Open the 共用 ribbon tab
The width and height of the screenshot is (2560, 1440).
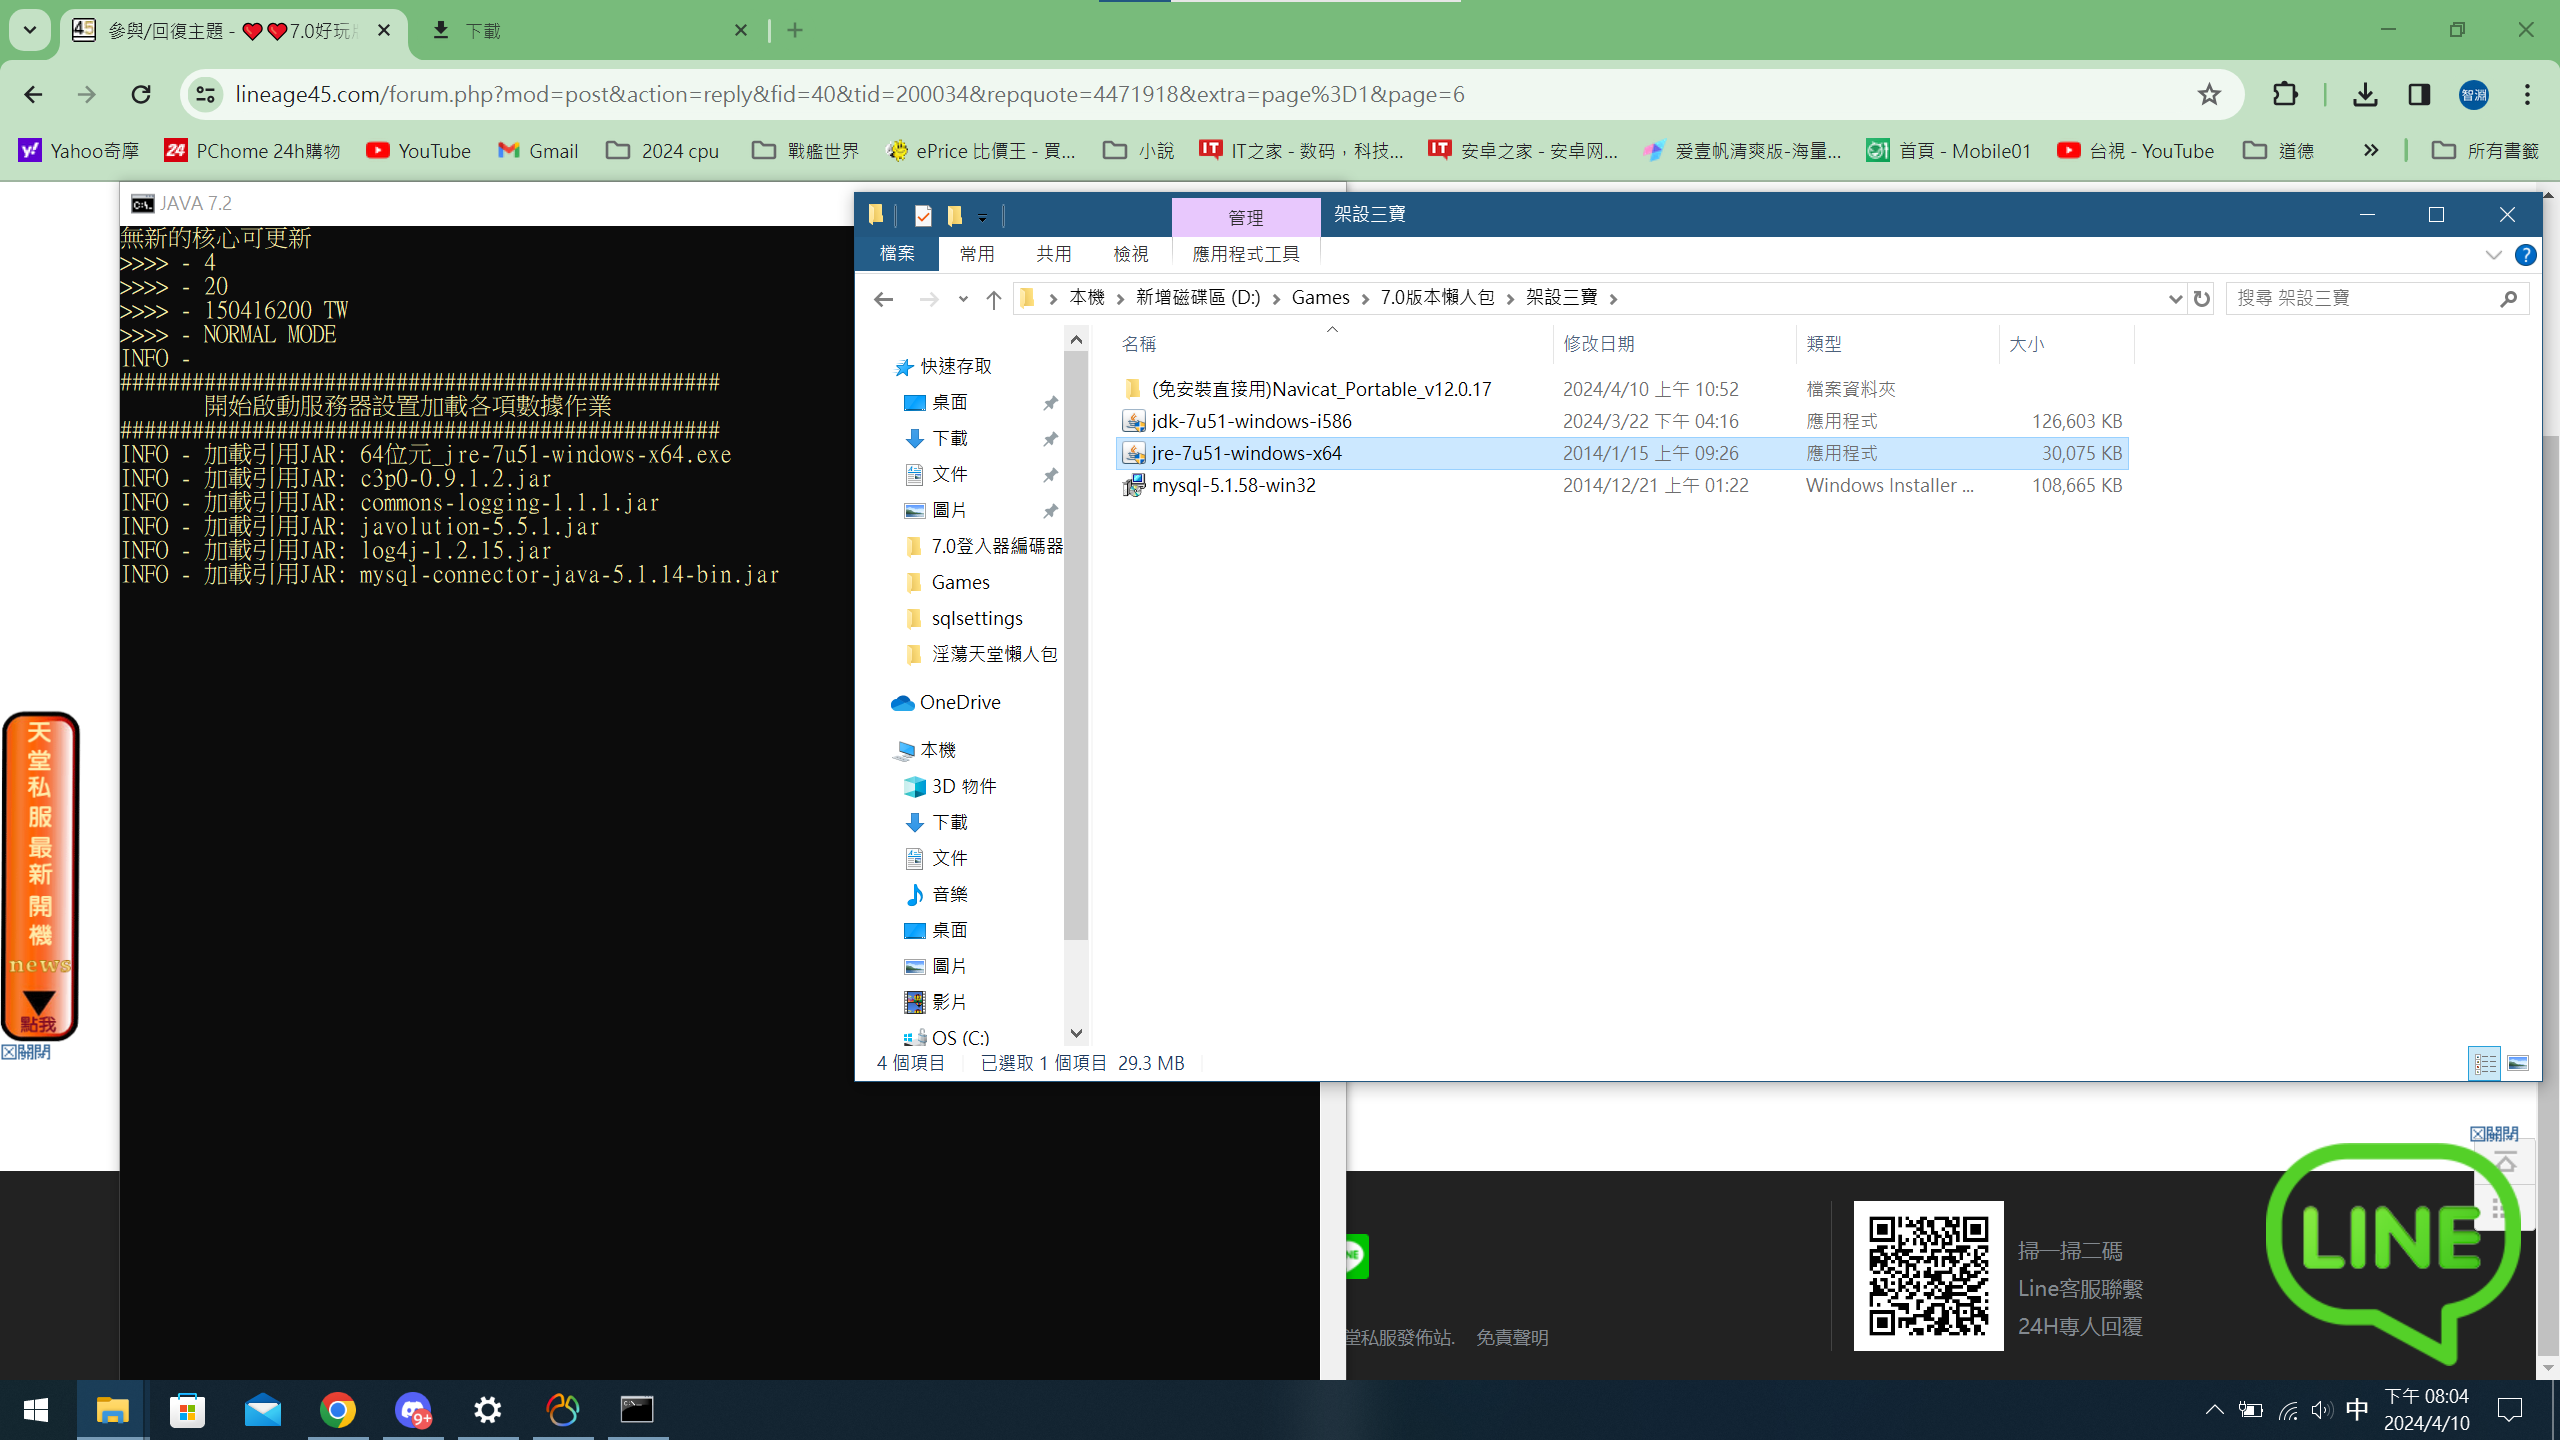[x=1054, y=254]
